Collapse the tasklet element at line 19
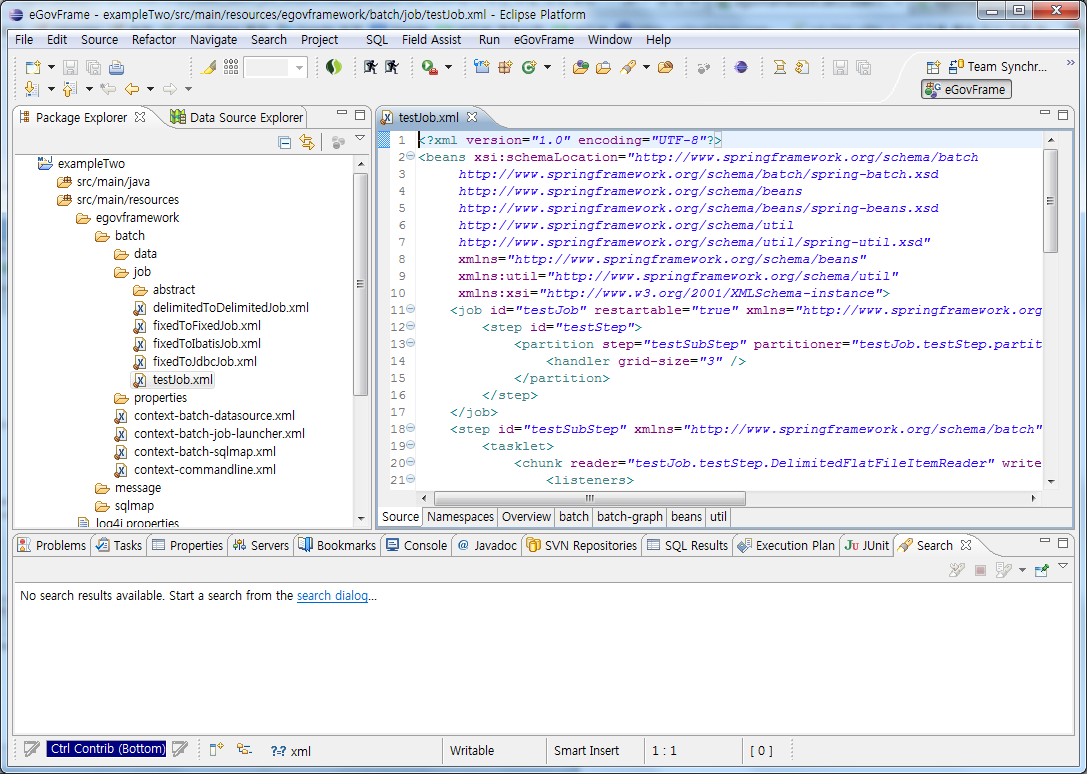Image resolution: width=1087 pixels, height=774 pixels. point(410,445)
